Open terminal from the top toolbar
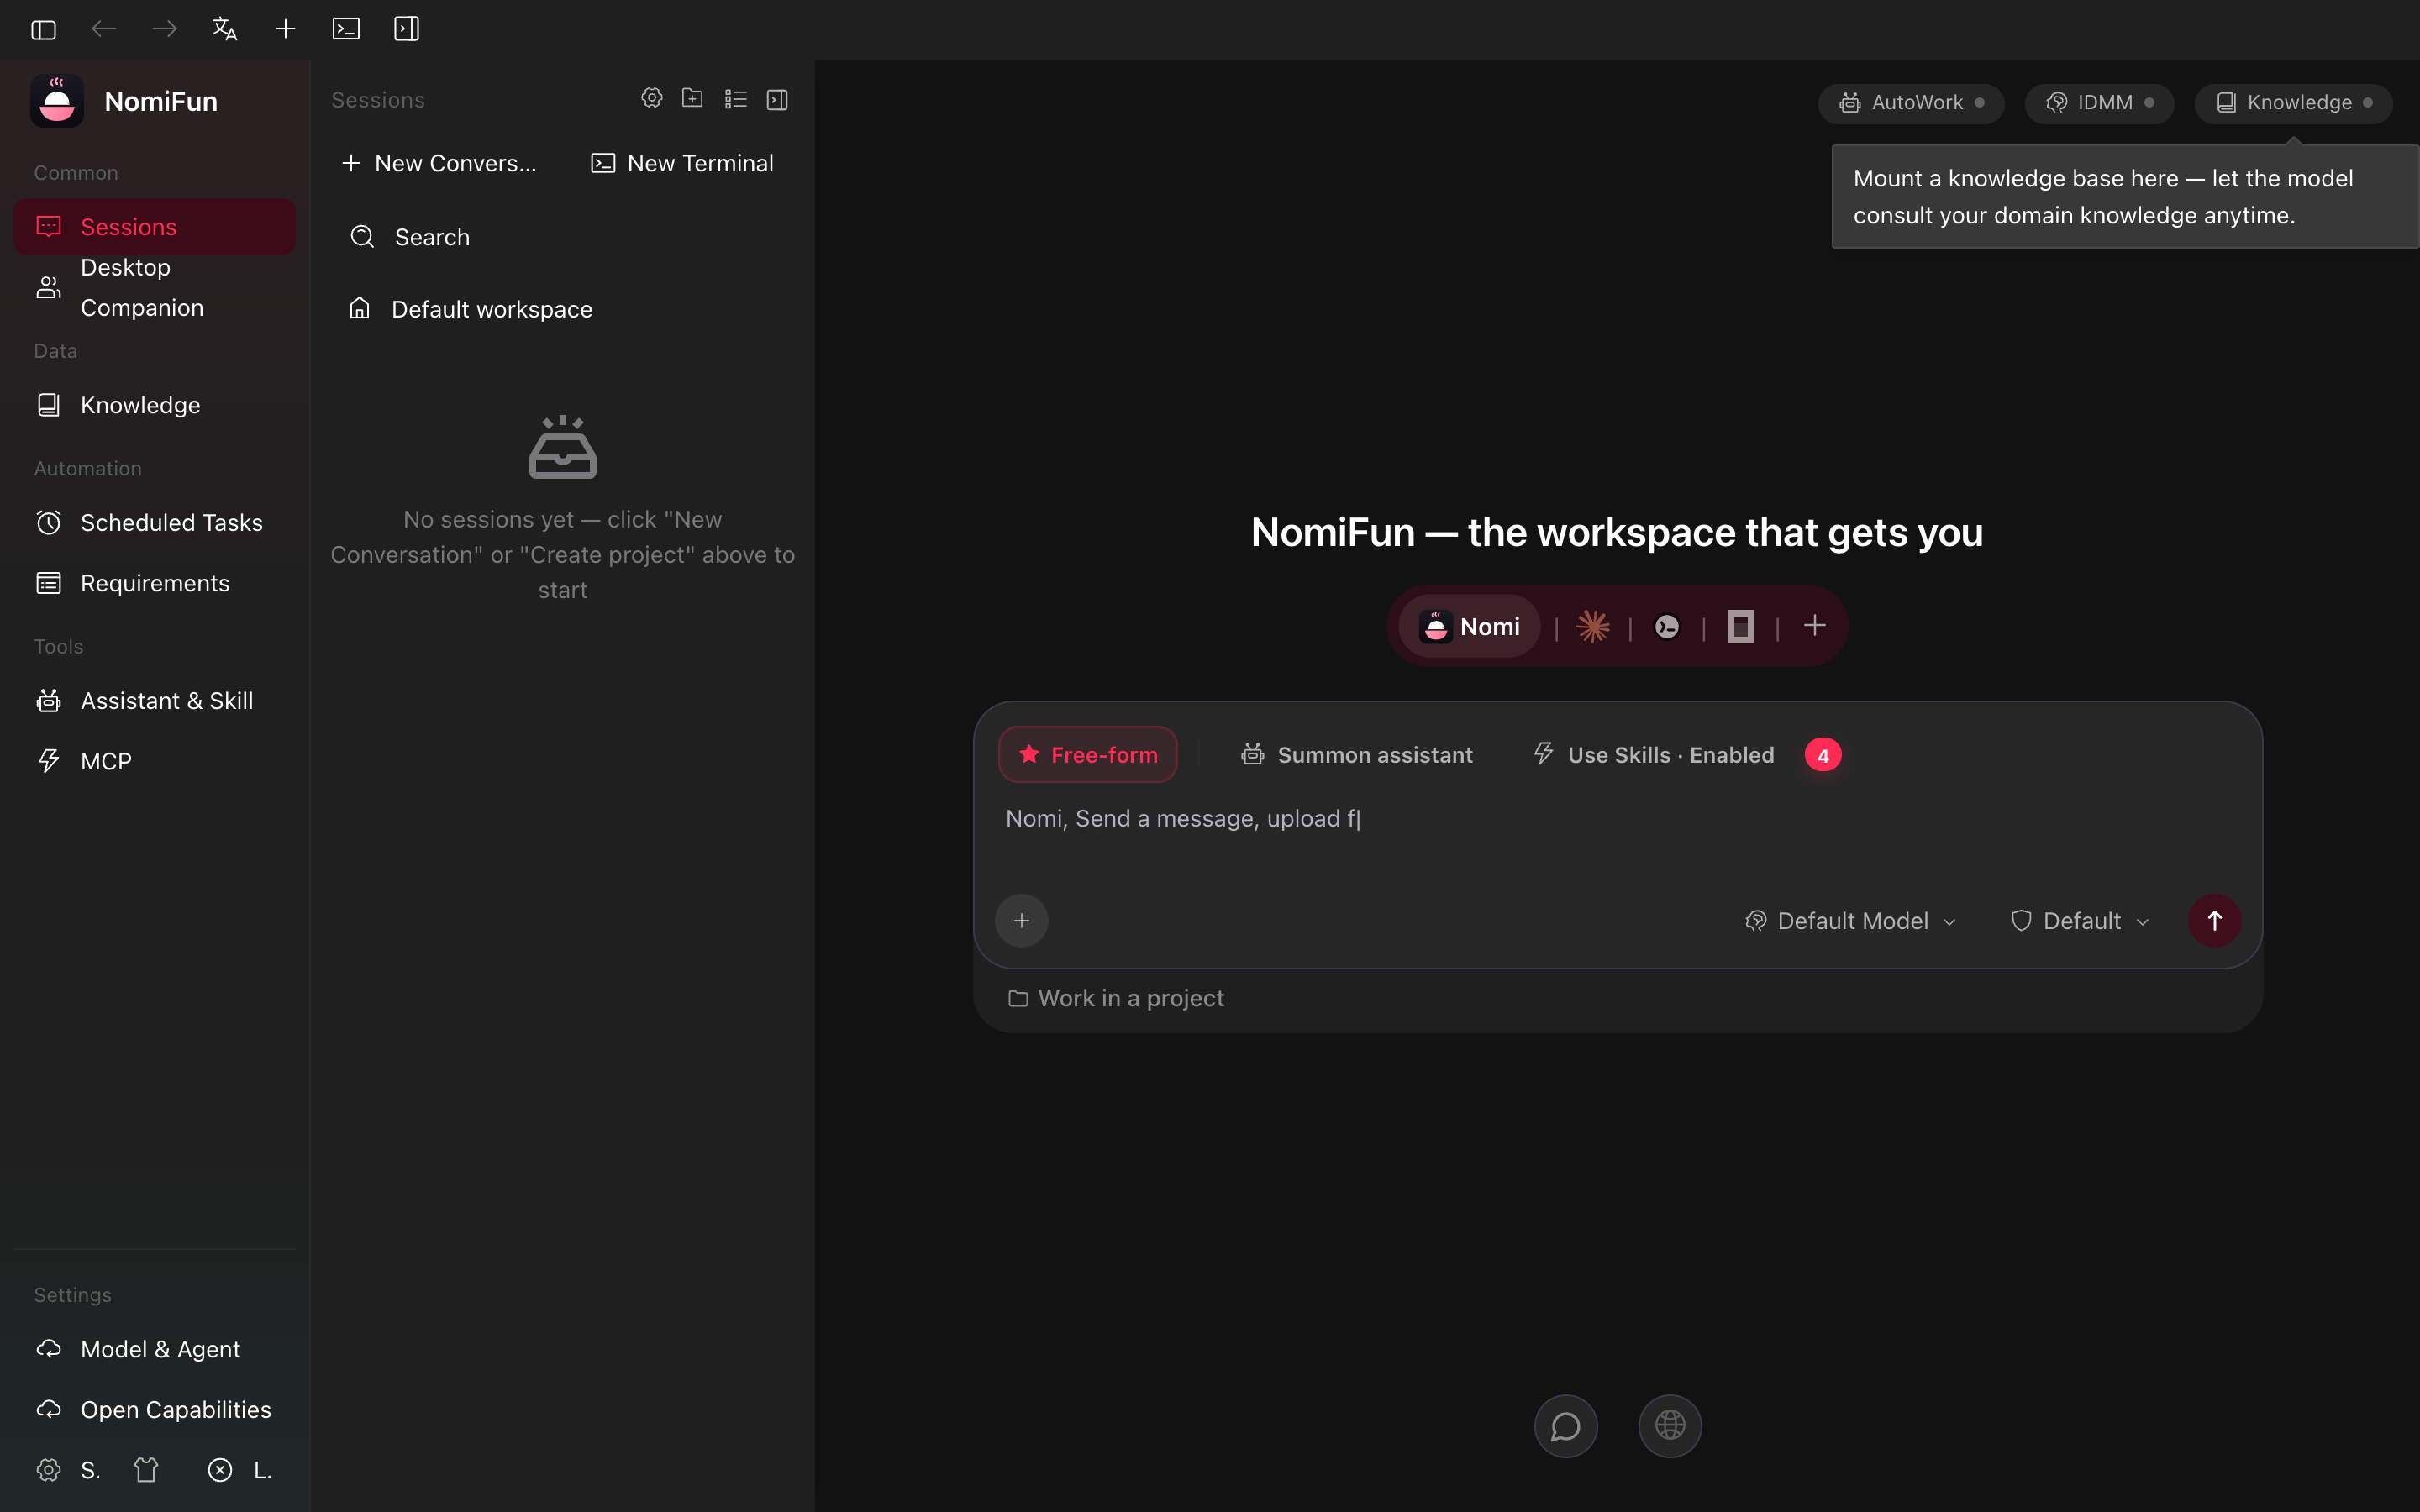The height and width of the screenshot is (1512, 2420). point(346,29)
